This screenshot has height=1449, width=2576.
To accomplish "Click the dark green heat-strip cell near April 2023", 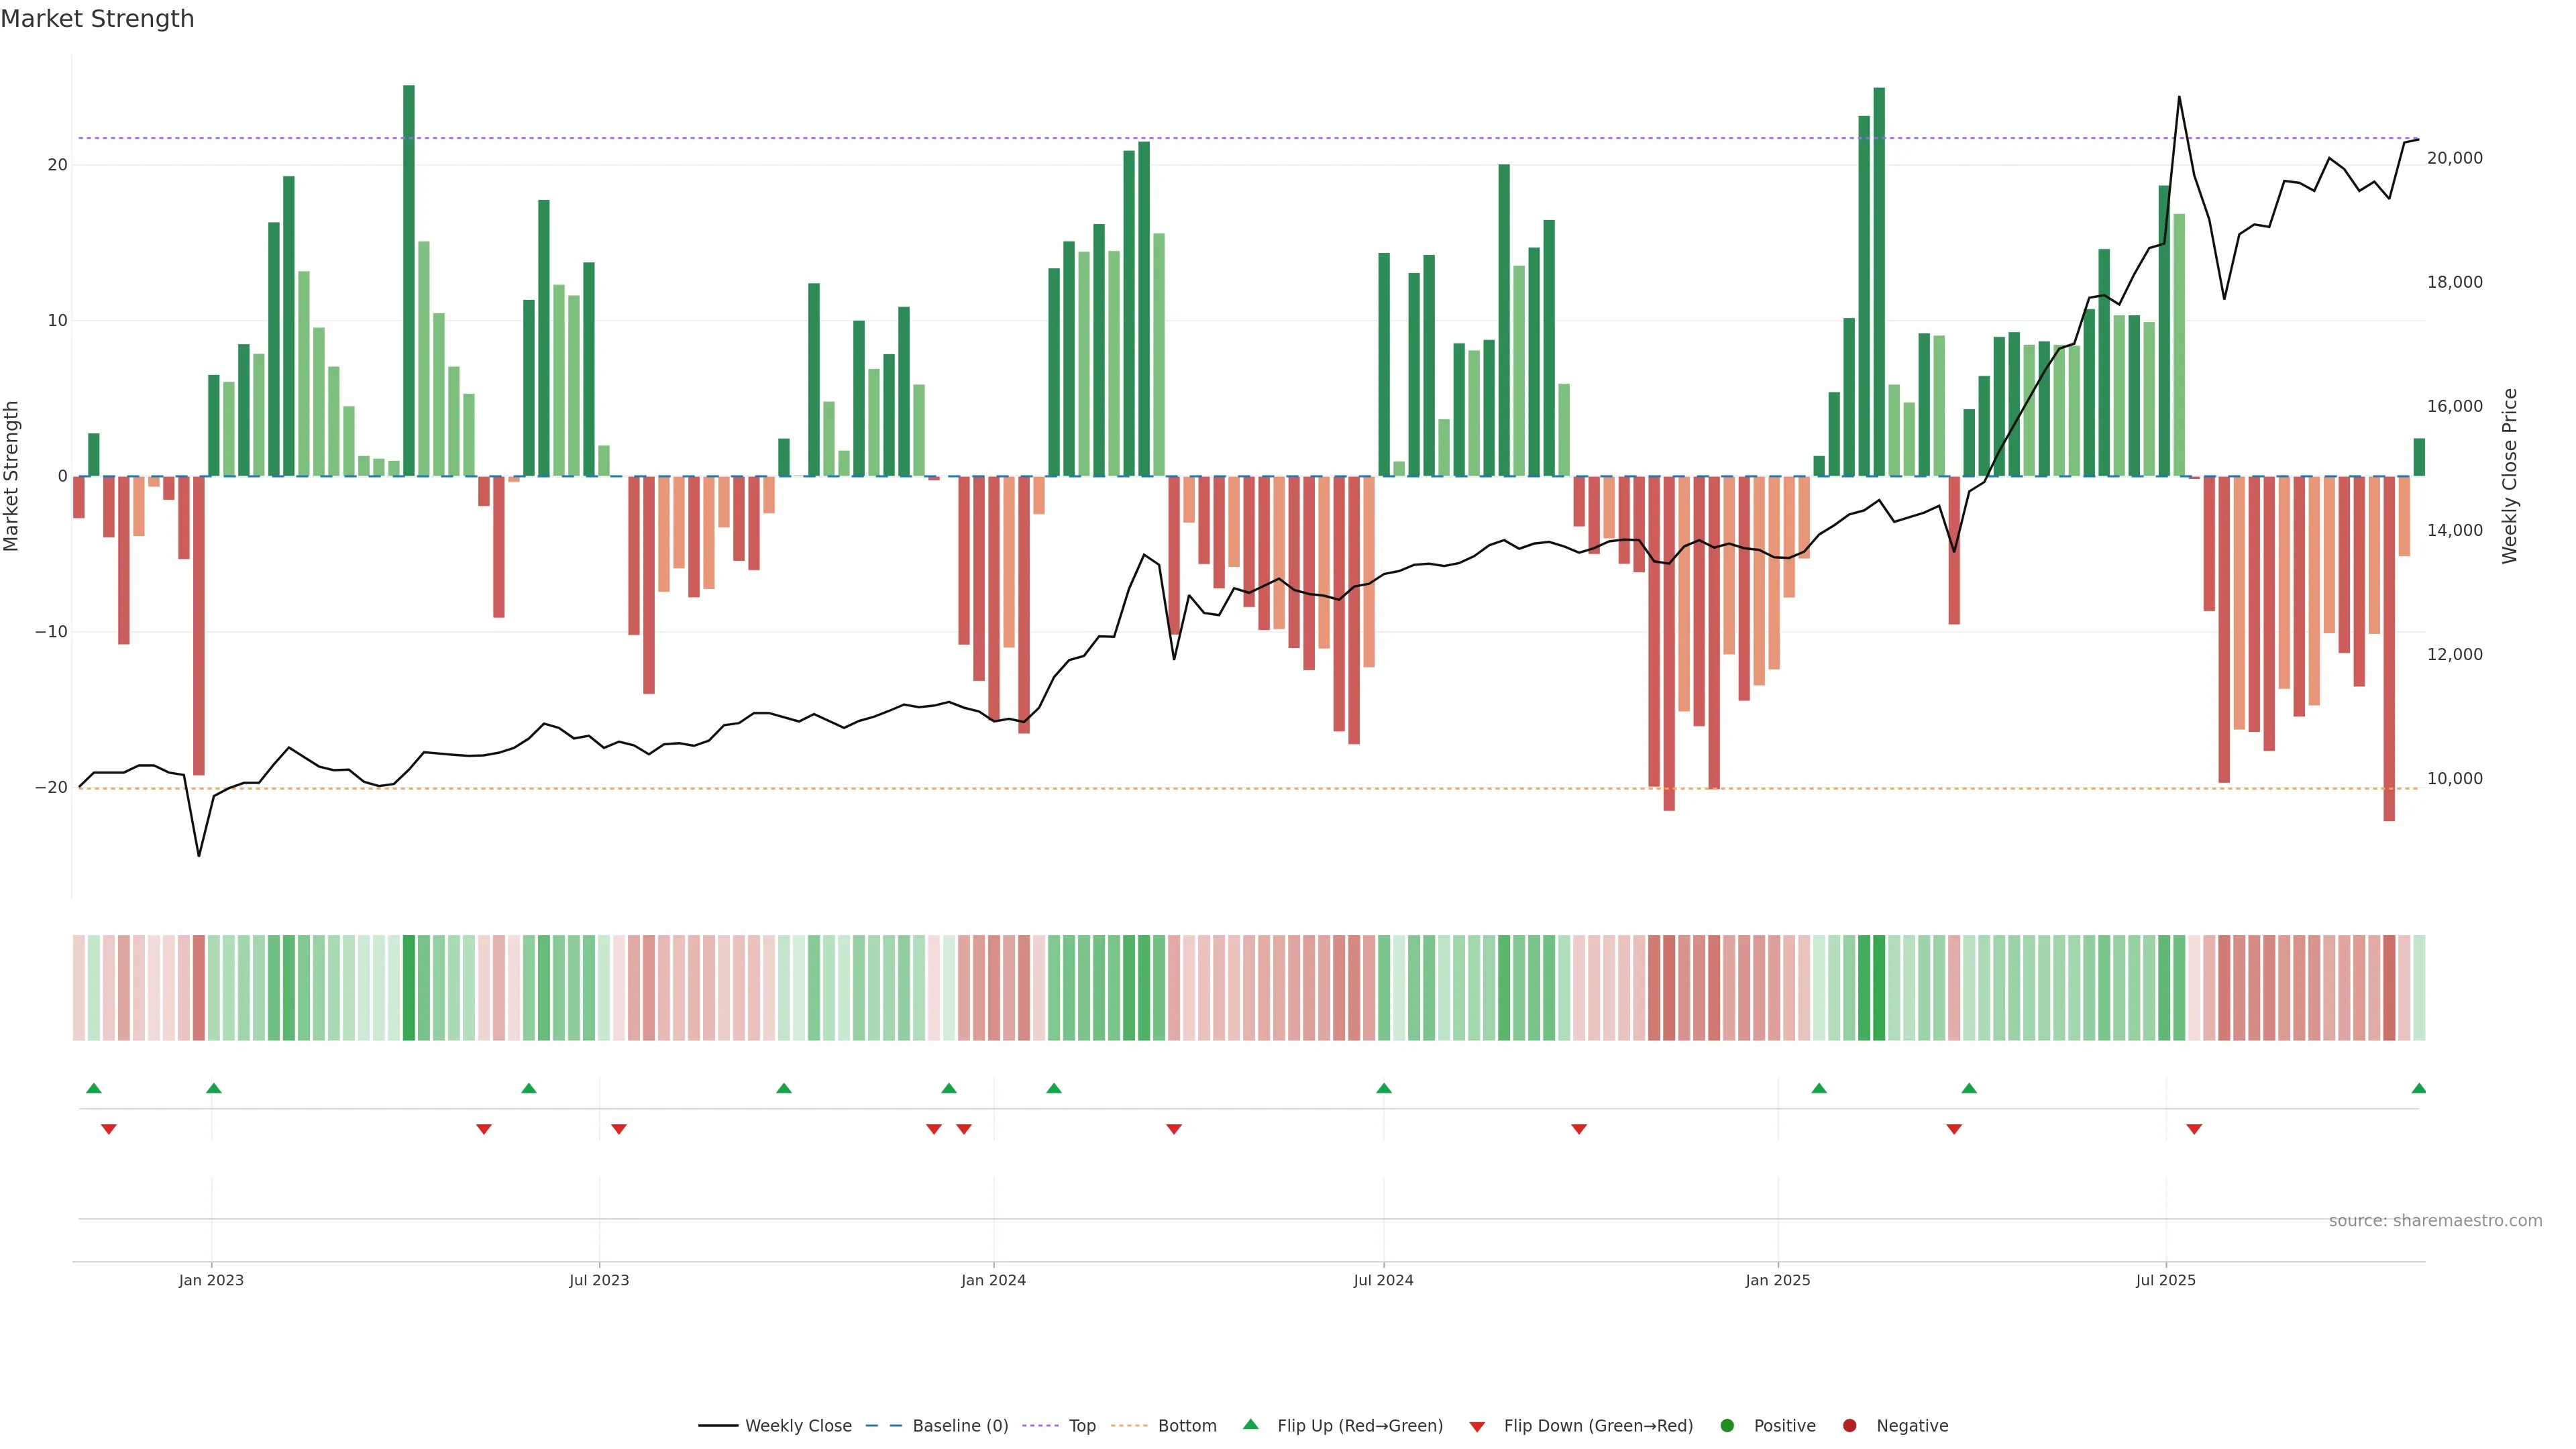I will pos(408,988).
